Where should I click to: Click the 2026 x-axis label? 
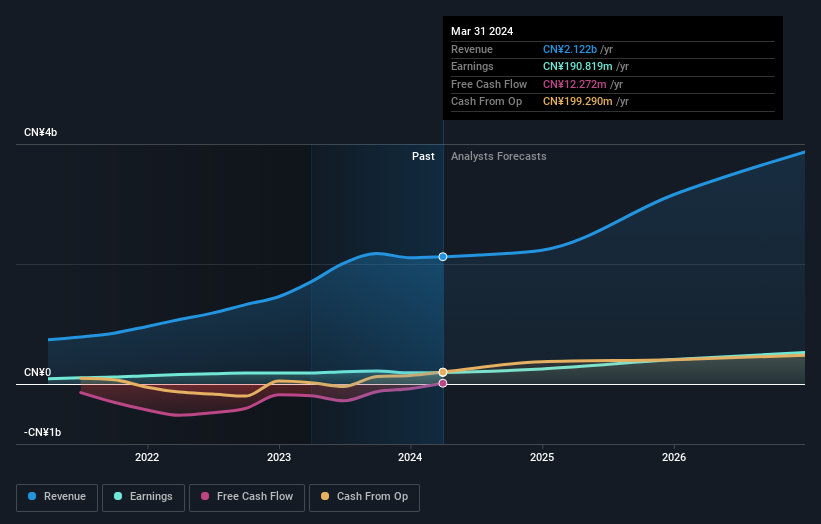[674, 457]
